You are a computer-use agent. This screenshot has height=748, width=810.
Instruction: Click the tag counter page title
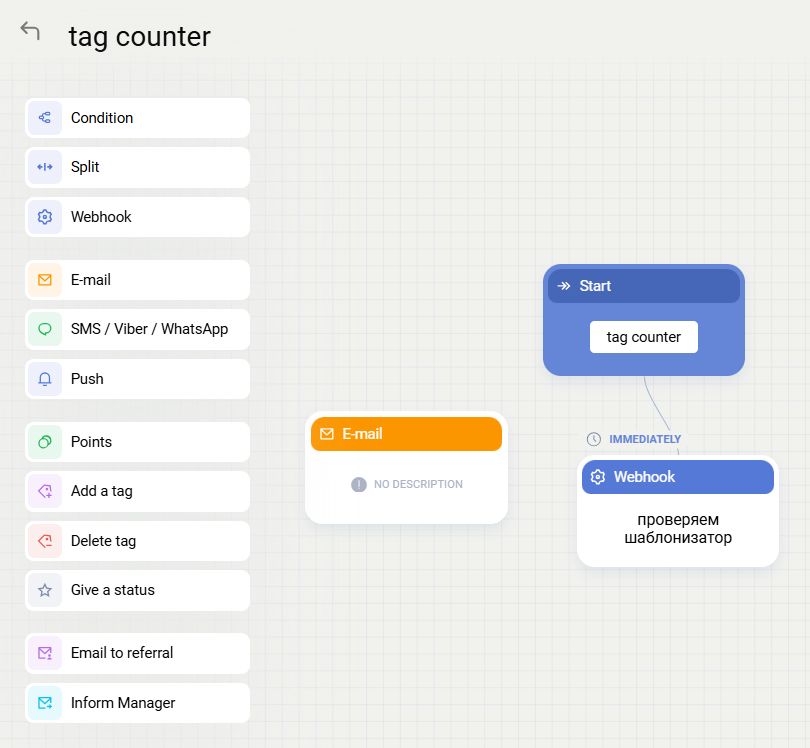[140, 37]
